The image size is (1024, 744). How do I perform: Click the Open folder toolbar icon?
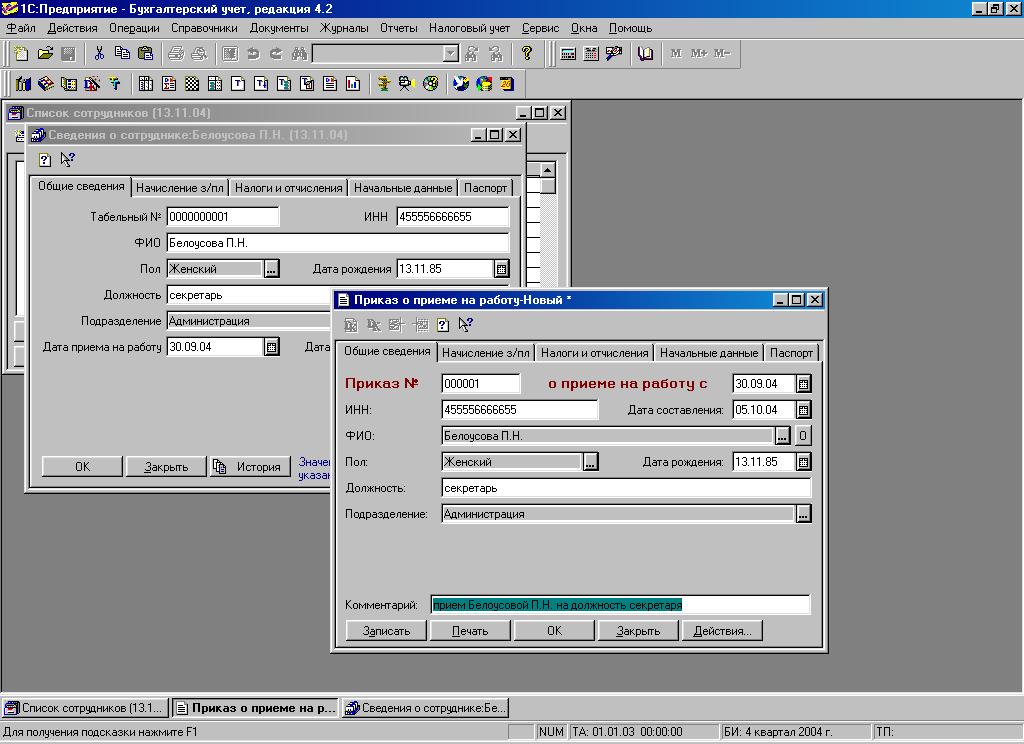point(45,54)
